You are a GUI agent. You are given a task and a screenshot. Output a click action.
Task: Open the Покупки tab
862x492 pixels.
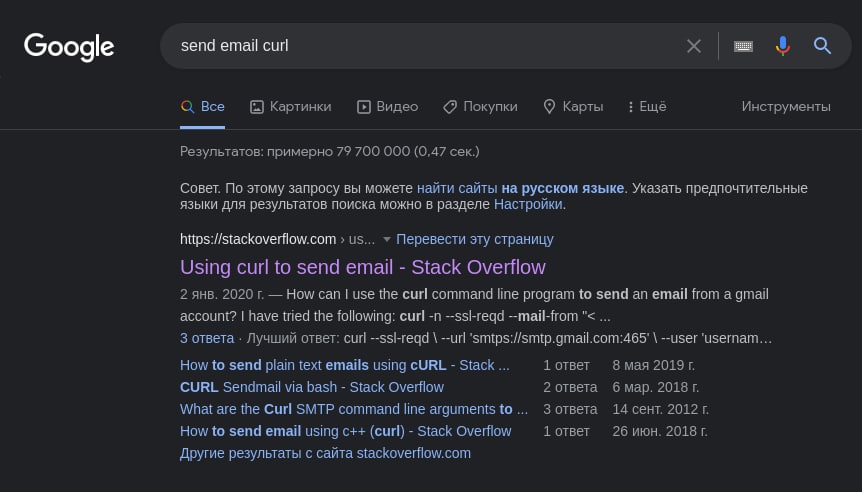pyautogui.click(x=480, y=107)
